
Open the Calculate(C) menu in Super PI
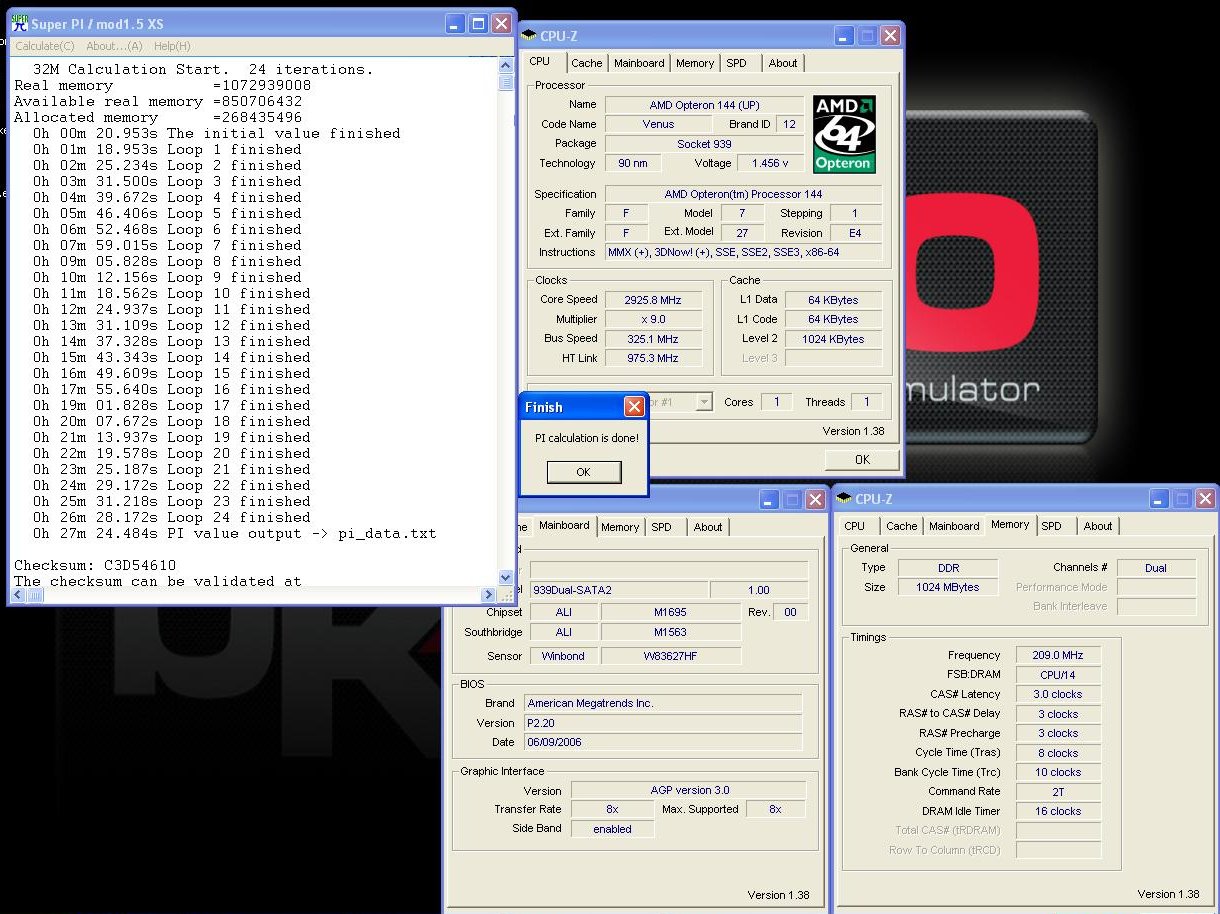(44, 46)
